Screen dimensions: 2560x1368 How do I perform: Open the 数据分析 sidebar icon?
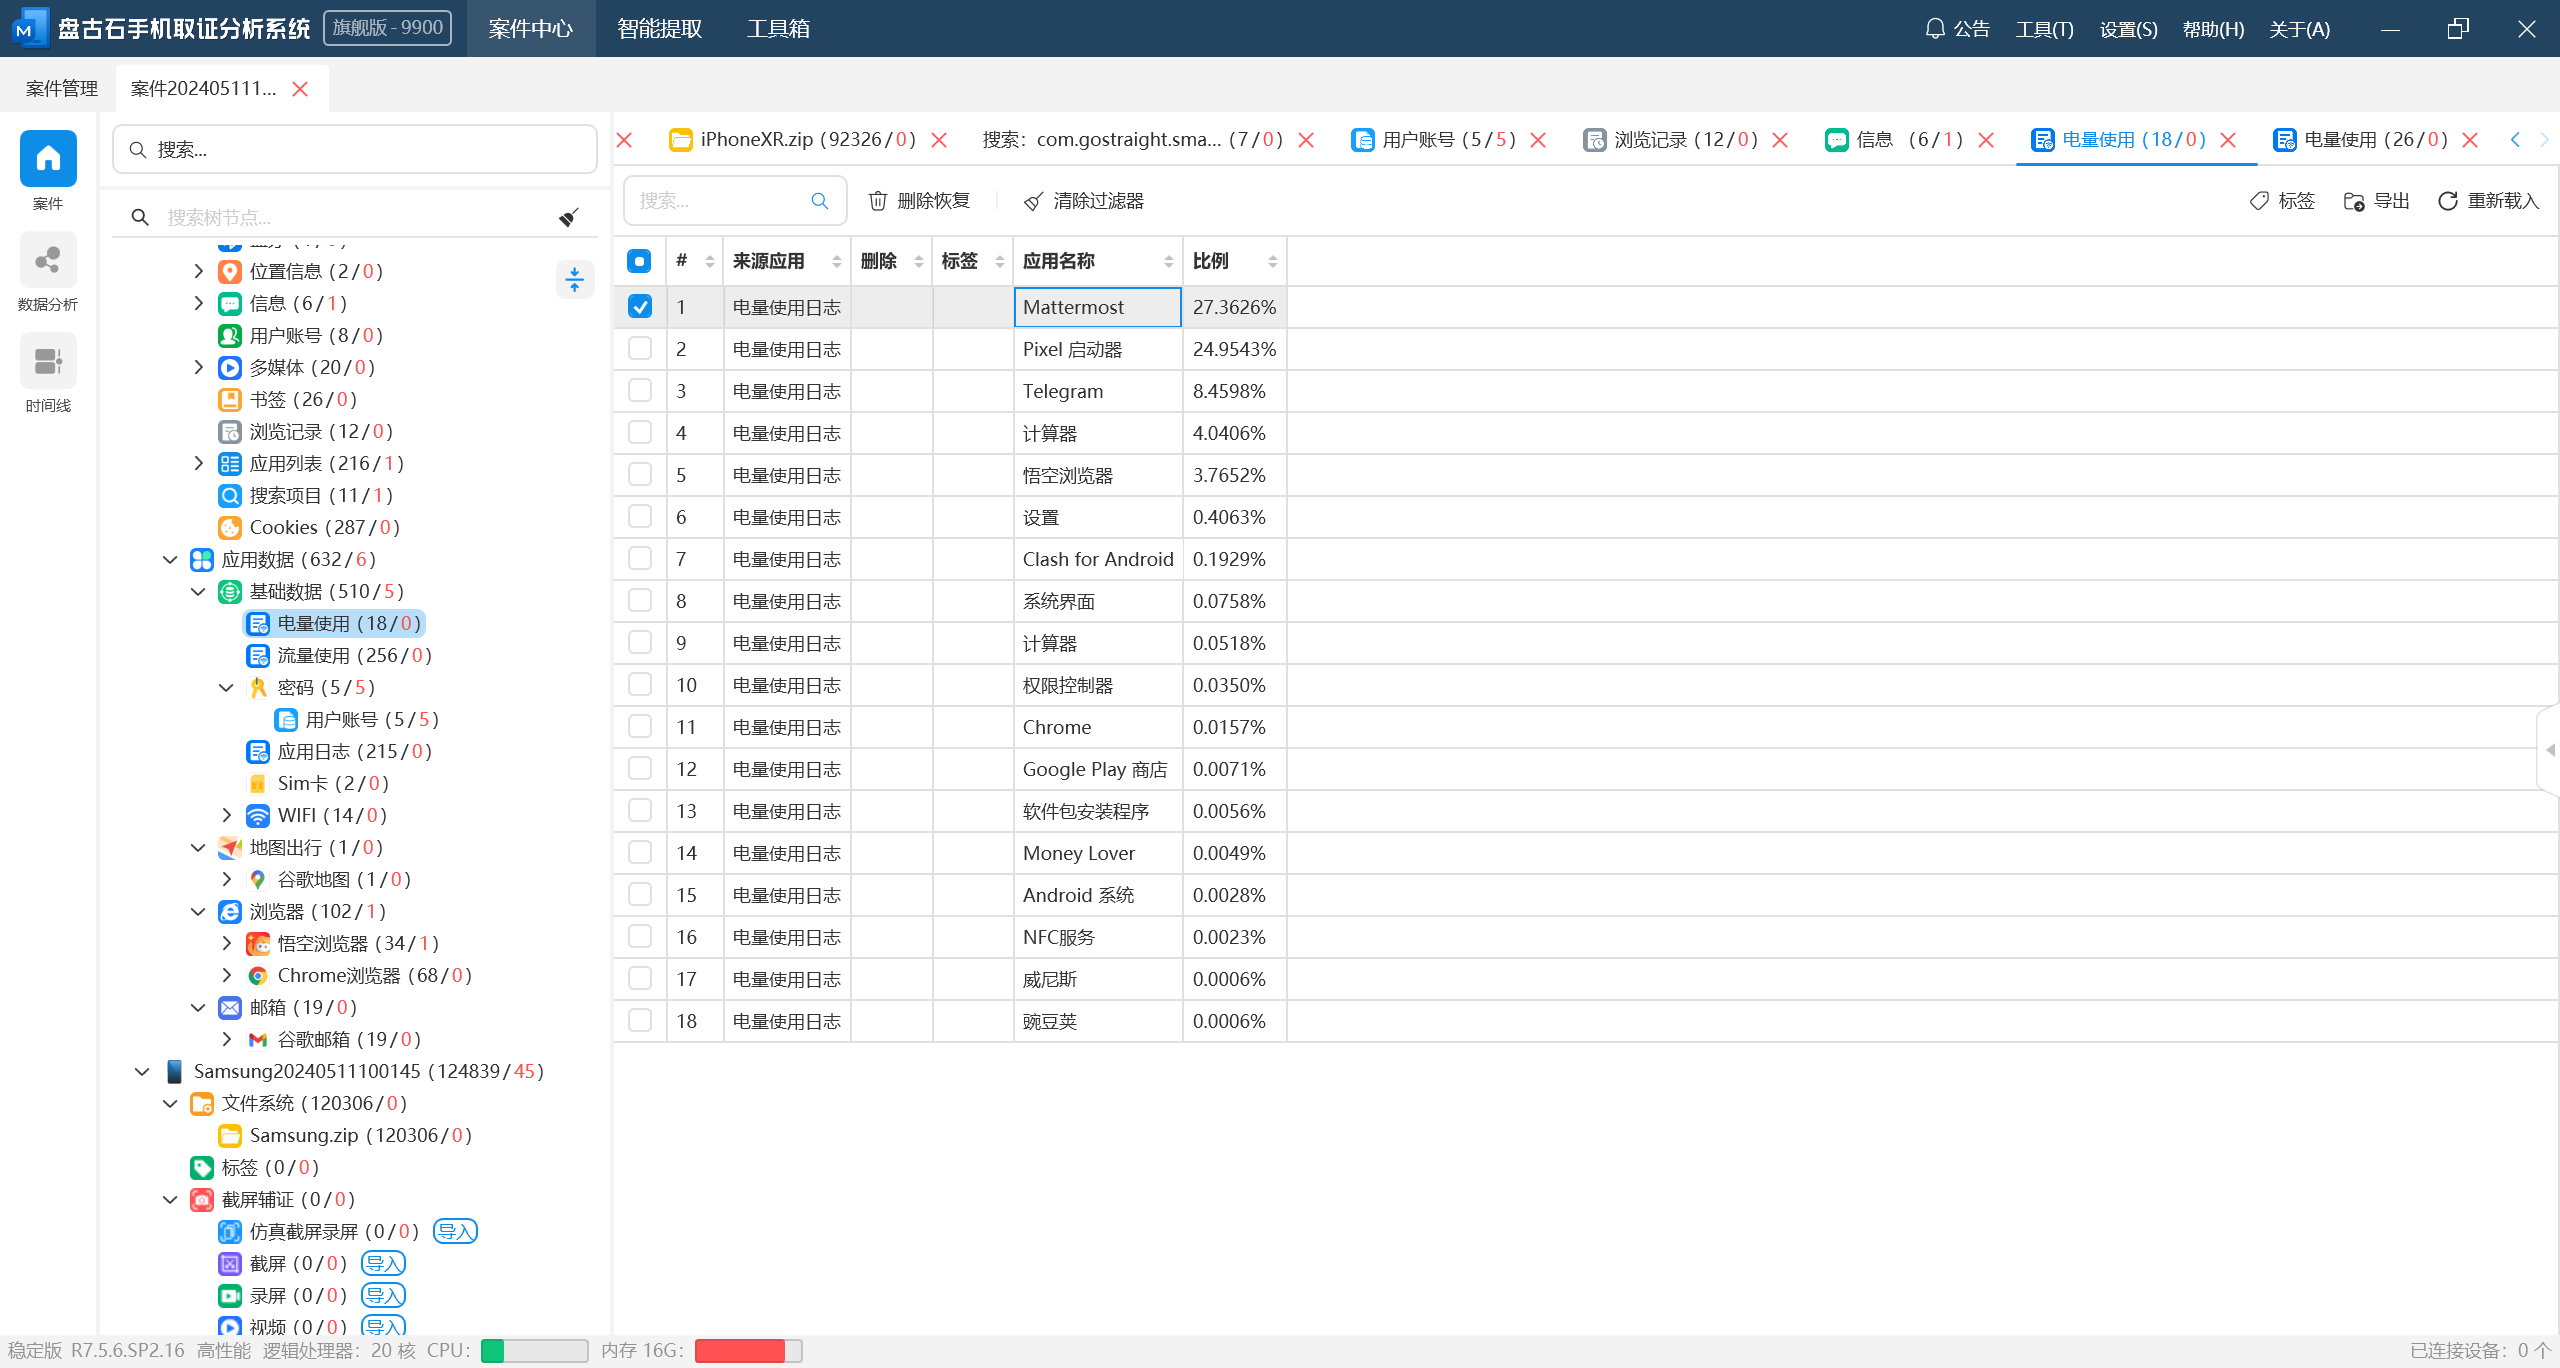pos(48,261)
